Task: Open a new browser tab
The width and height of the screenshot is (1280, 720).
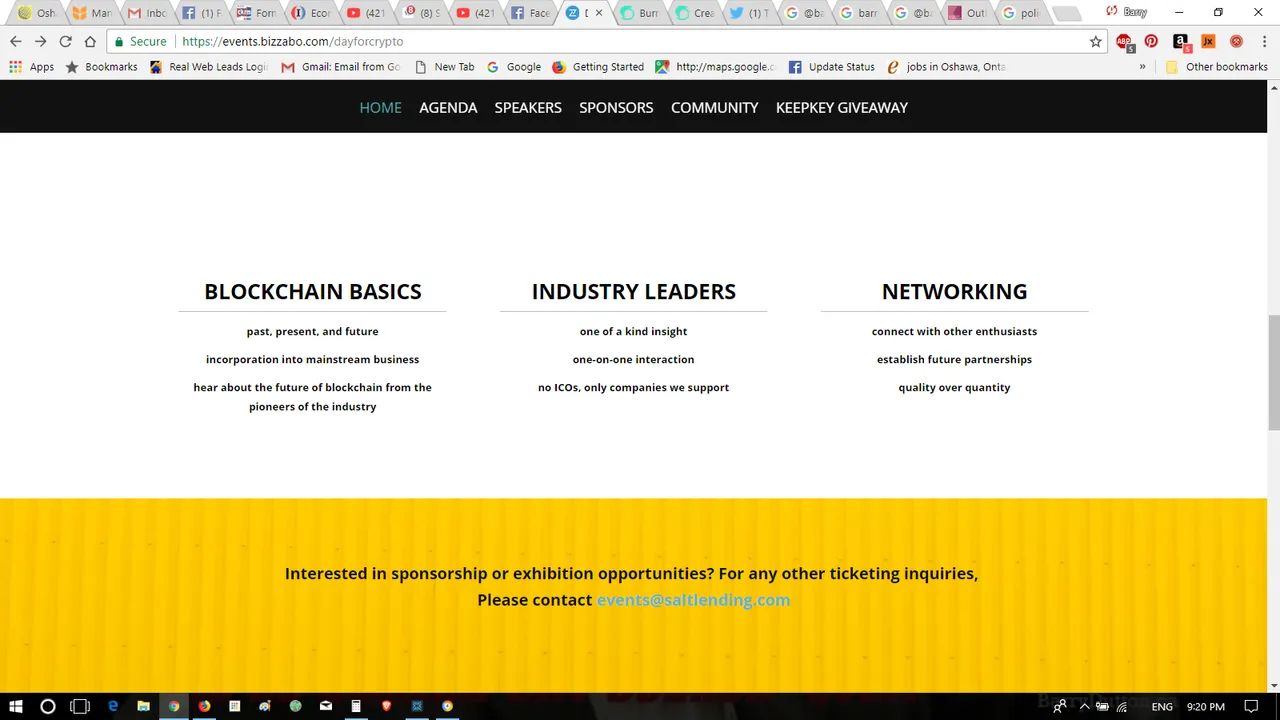Action: pyautogui.click(x=1066, y=13)
